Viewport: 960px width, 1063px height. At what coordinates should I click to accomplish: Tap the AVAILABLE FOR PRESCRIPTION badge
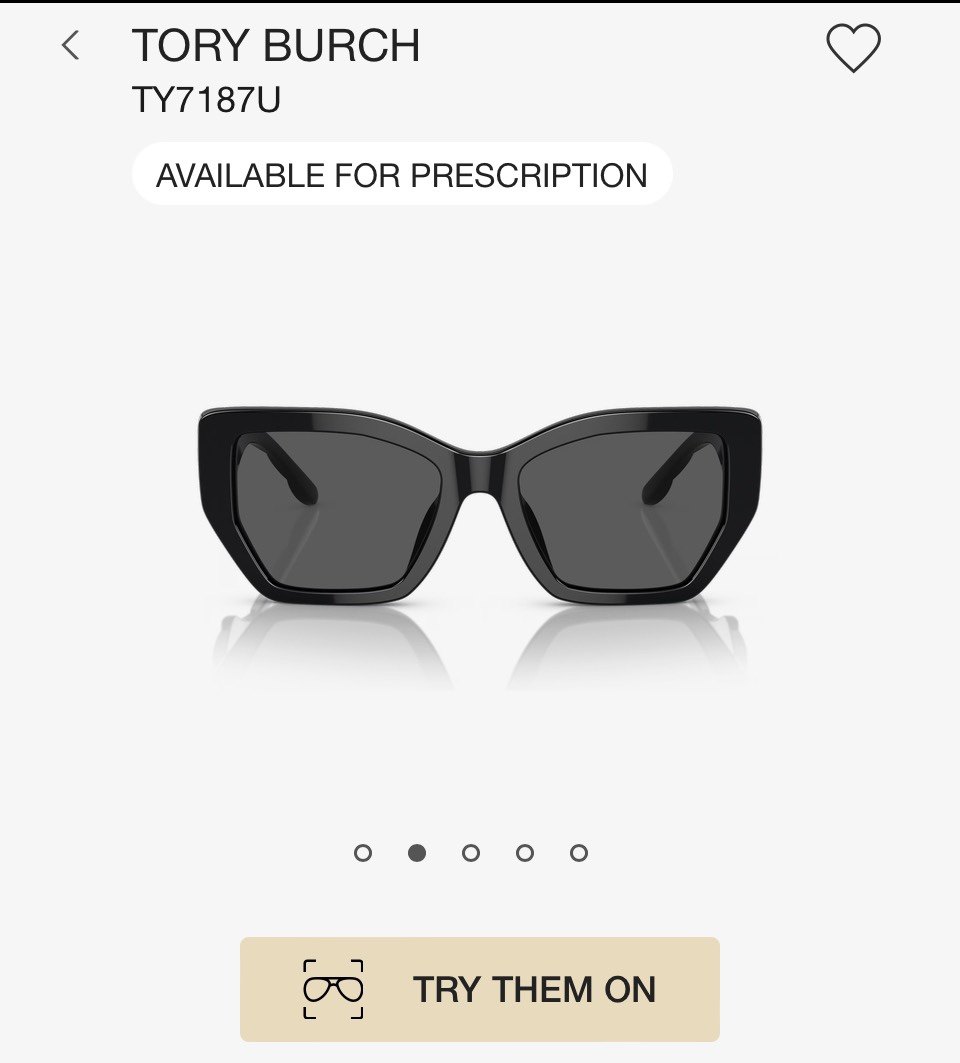[401, 175]
